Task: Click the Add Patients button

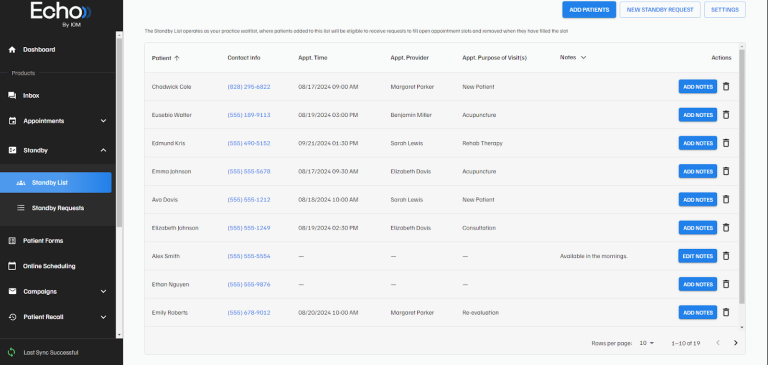Action: point(589,10)
